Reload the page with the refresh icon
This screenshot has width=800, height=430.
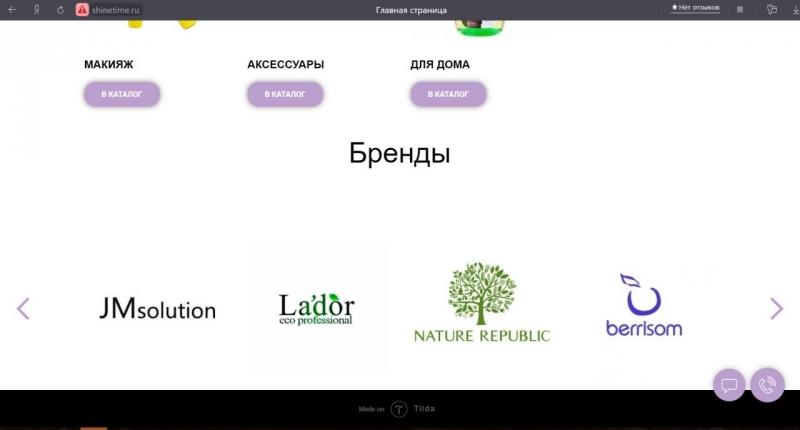[60, 10]
